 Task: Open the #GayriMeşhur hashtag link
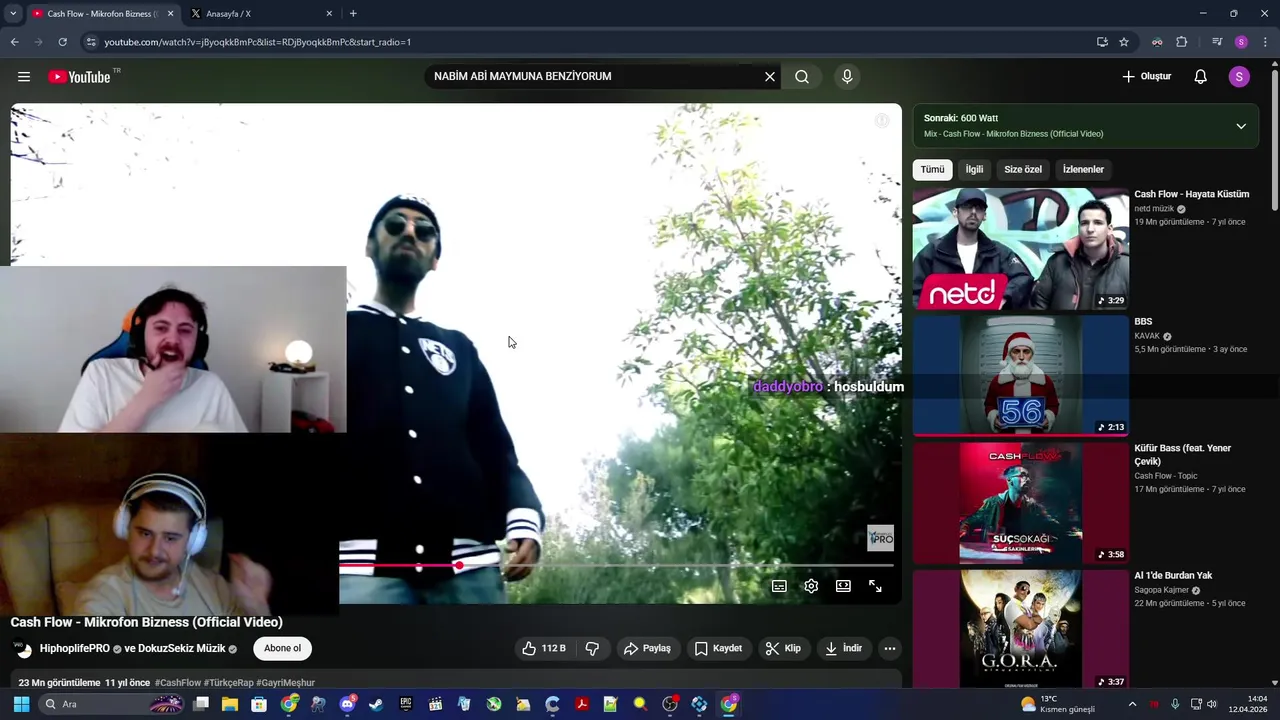coord(285,683)
